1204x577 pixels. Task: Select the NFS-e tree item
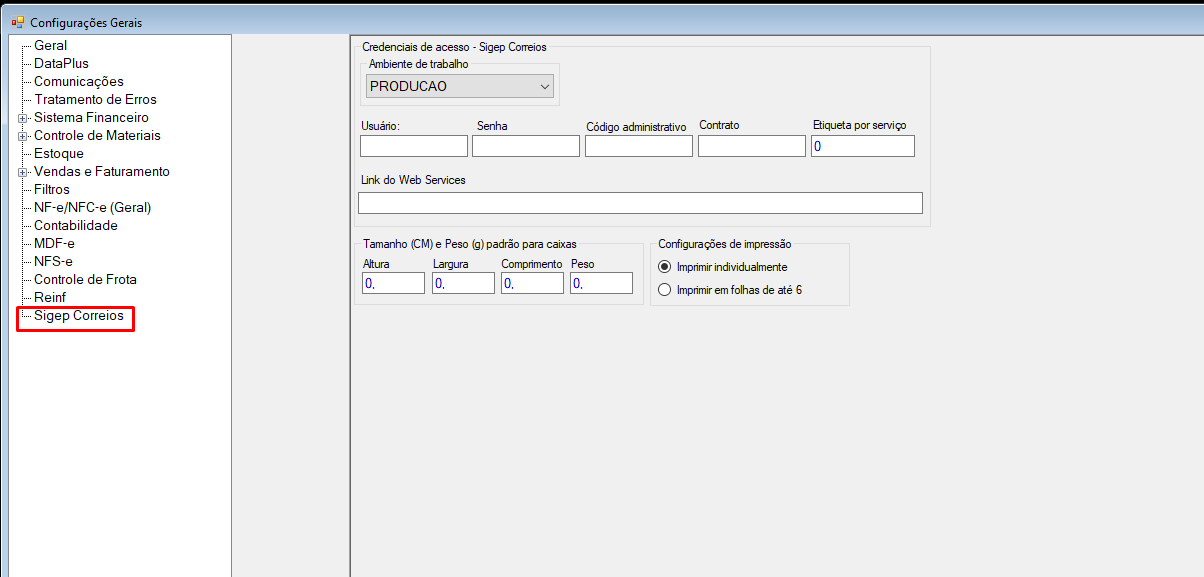click(x=53, y=261)
